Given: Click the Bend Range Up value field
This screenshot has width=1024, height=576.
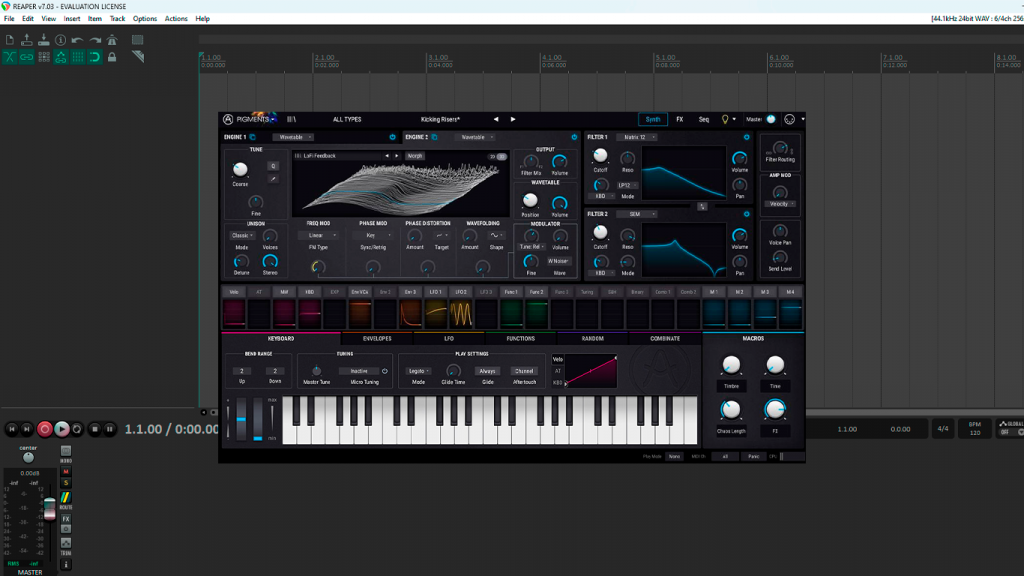Looking at the screenshot, I should click(242, 371).
